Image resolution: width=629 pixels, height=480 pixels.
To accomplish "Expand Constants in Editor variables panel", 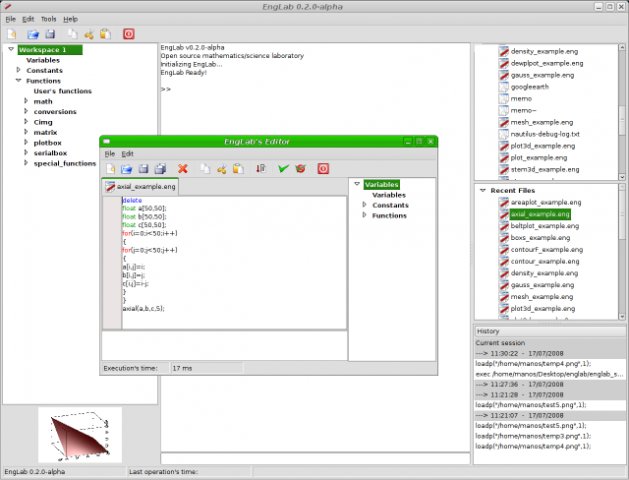I will (364, 205).
